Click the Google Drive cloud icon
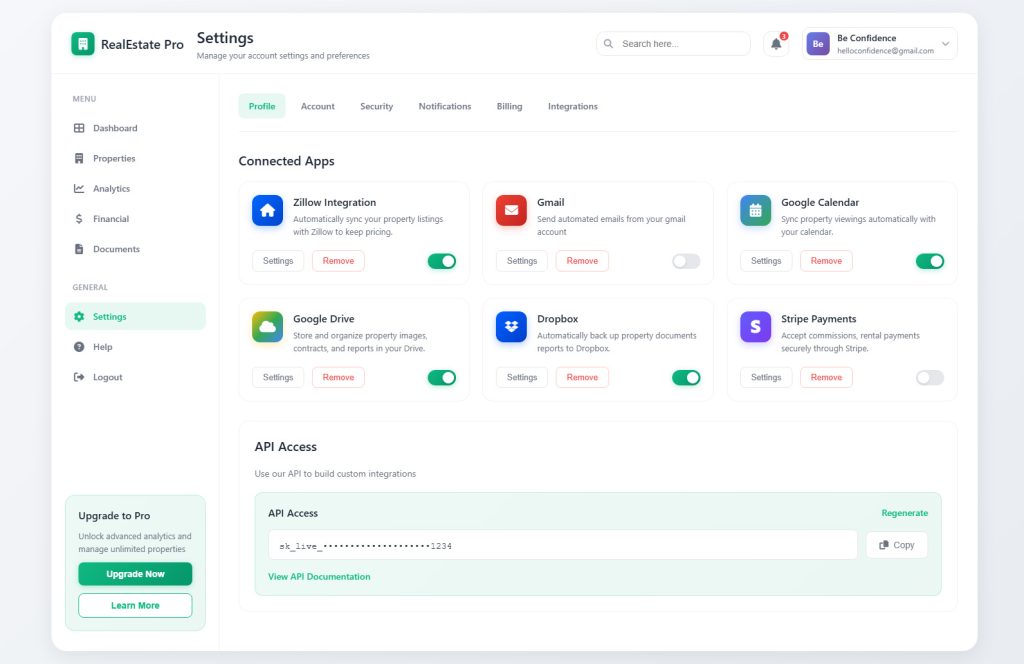The image size is (1024, 664). click(x=268, y=326)
